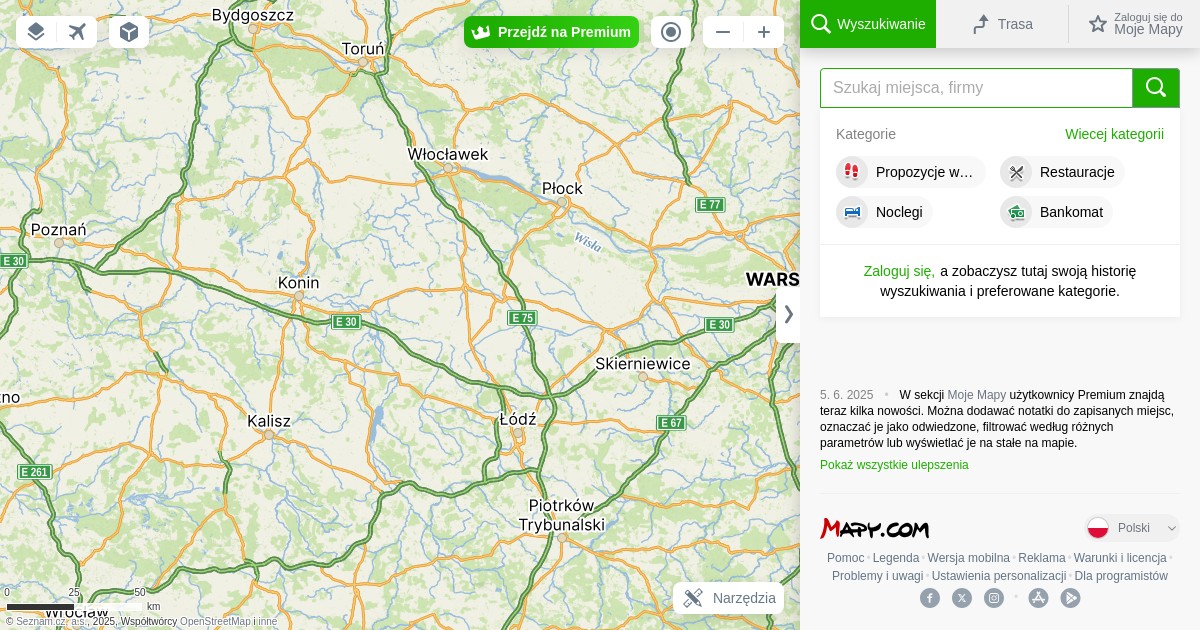Open the Polski language dropdown
This screenshot has height=630, width=1200.
coord(1133,528)
